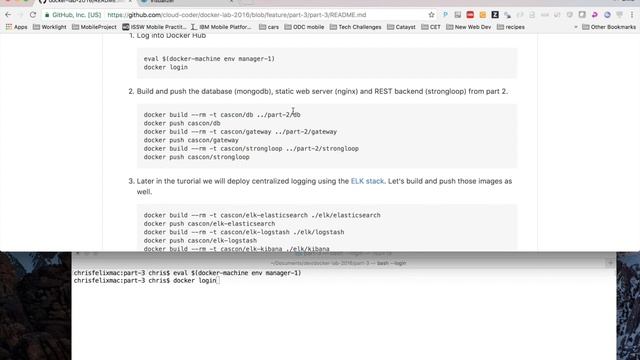Viewport: 640px width, 360px height.
Task: Open the Other Bookmarks folder
Action: [x=609, y=27]
